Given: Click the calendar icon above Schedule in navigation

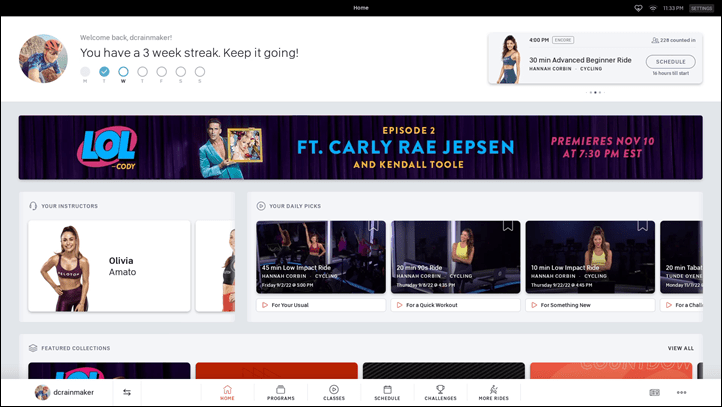Looking at the screenshot, I should [387, 390].
